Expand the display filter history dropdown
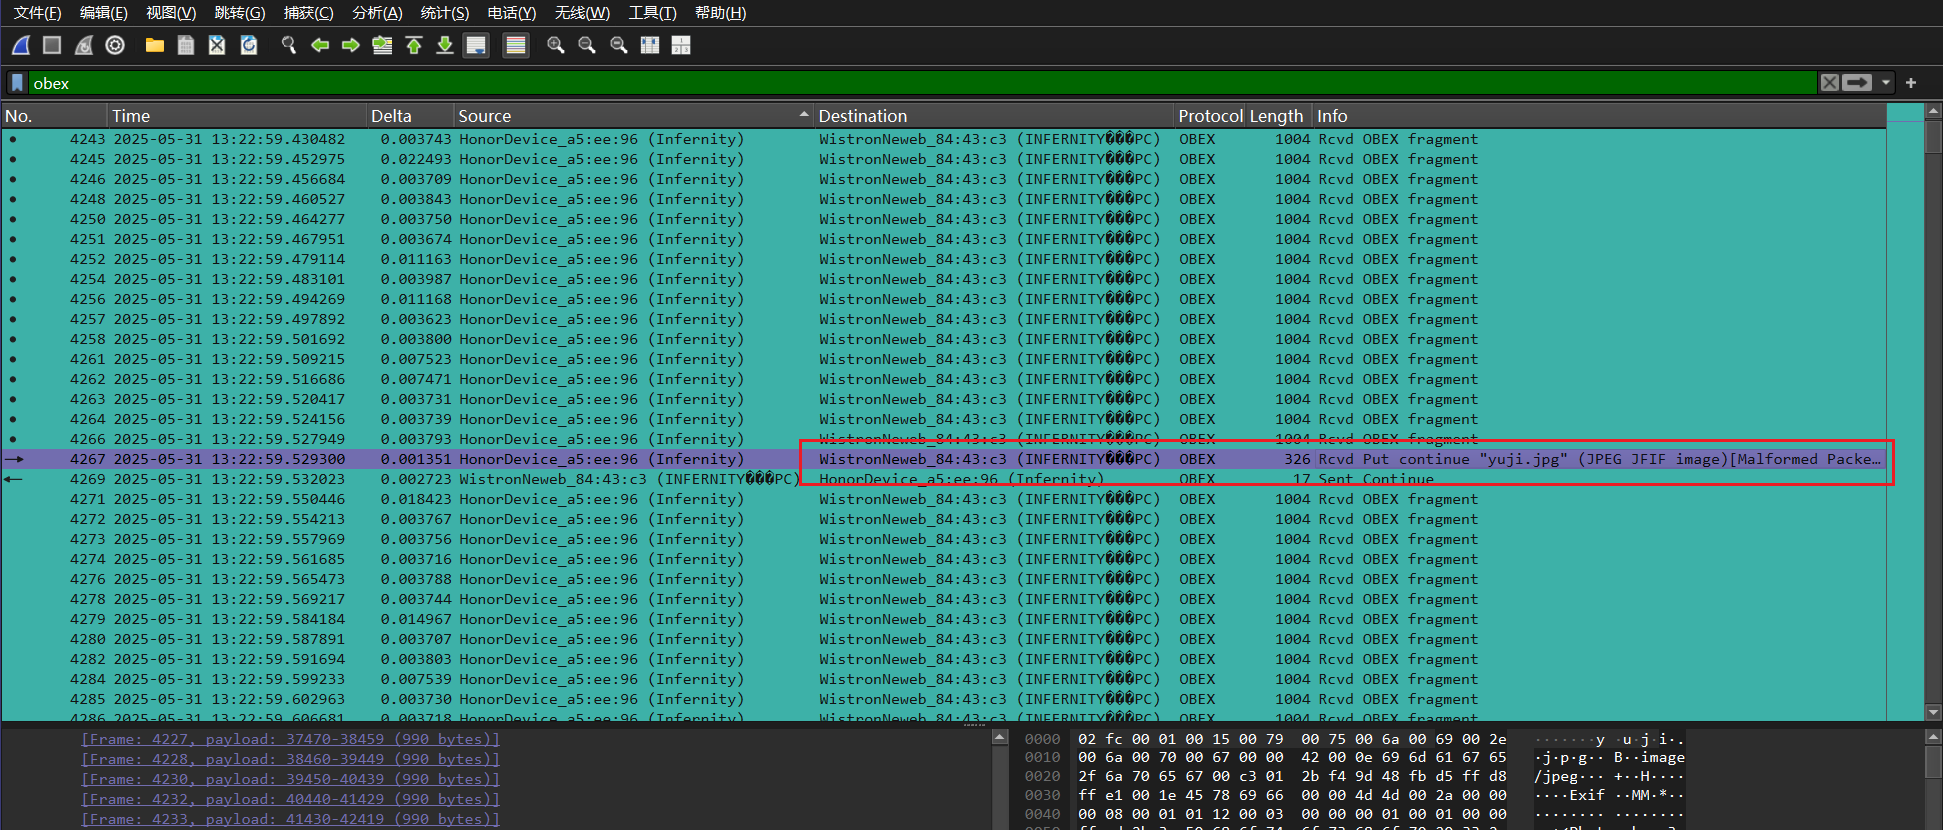This screenshot has width=1943, height=830. (x=1886, y=83)
